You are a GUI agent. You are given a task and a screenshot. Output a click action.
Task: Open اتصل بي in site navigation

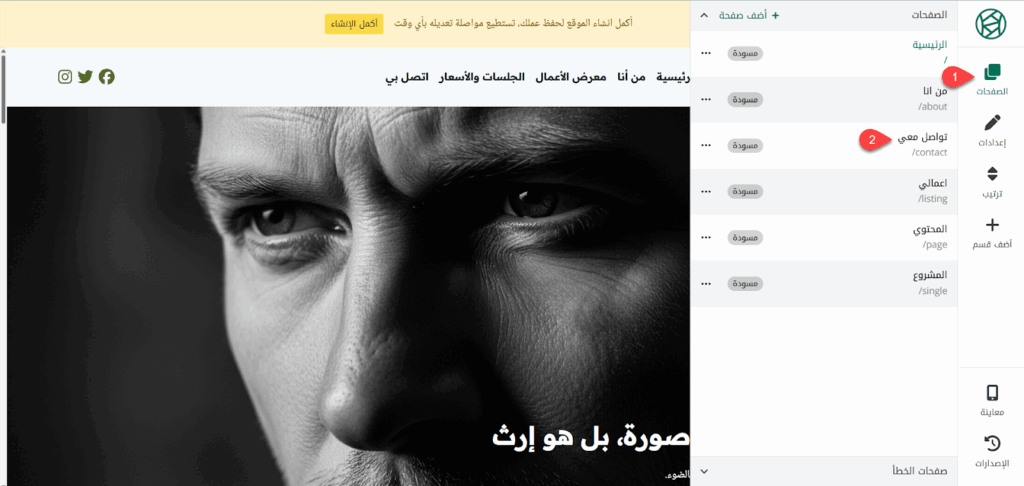(x=407, y=77)
